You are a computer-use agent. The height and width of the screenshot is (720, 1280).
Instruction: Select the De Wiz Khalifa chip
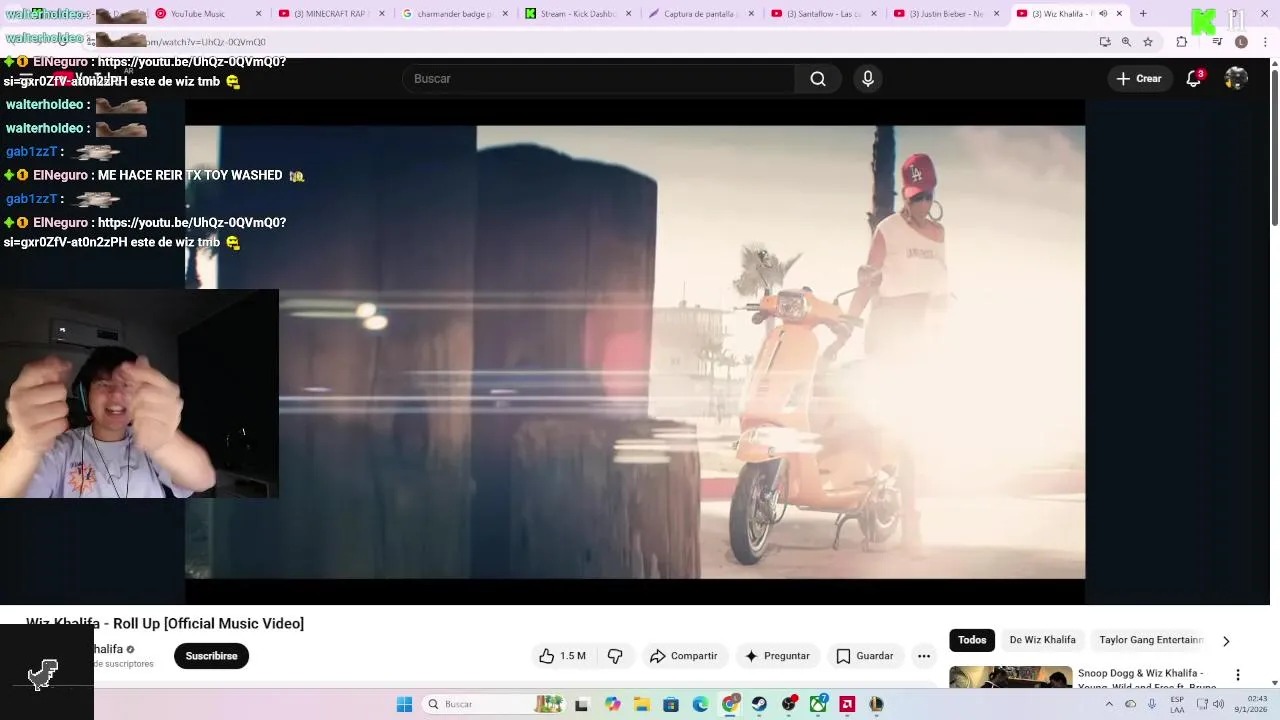coord(1042,640)
